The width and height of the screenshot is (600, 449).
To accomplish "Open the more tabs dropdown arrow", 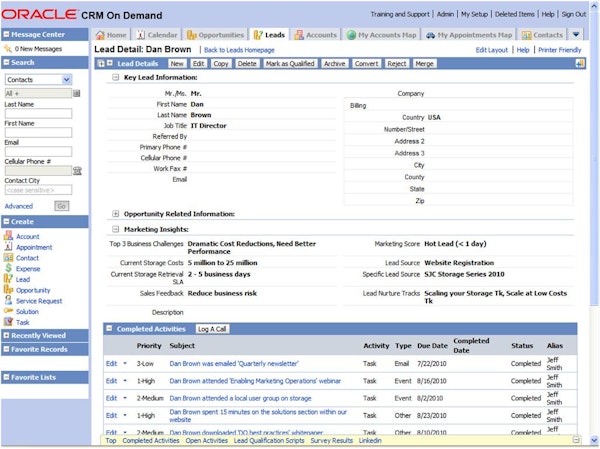I will click(x=576, y=35).
